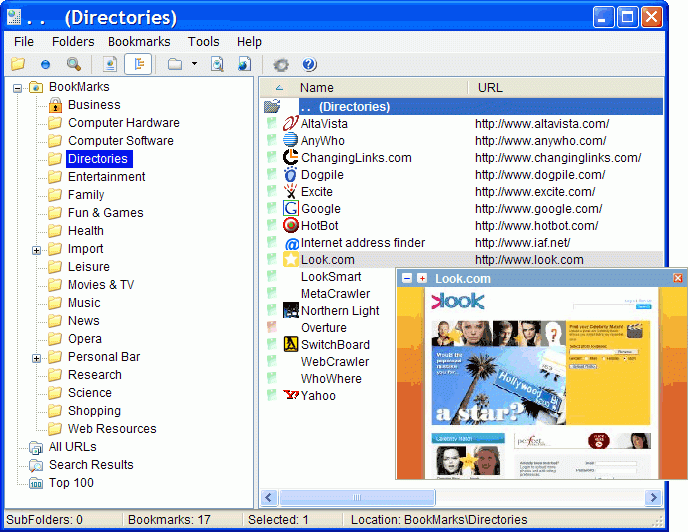
Task: Click the yellow folder toolbar icon
Action: (18, 64)
